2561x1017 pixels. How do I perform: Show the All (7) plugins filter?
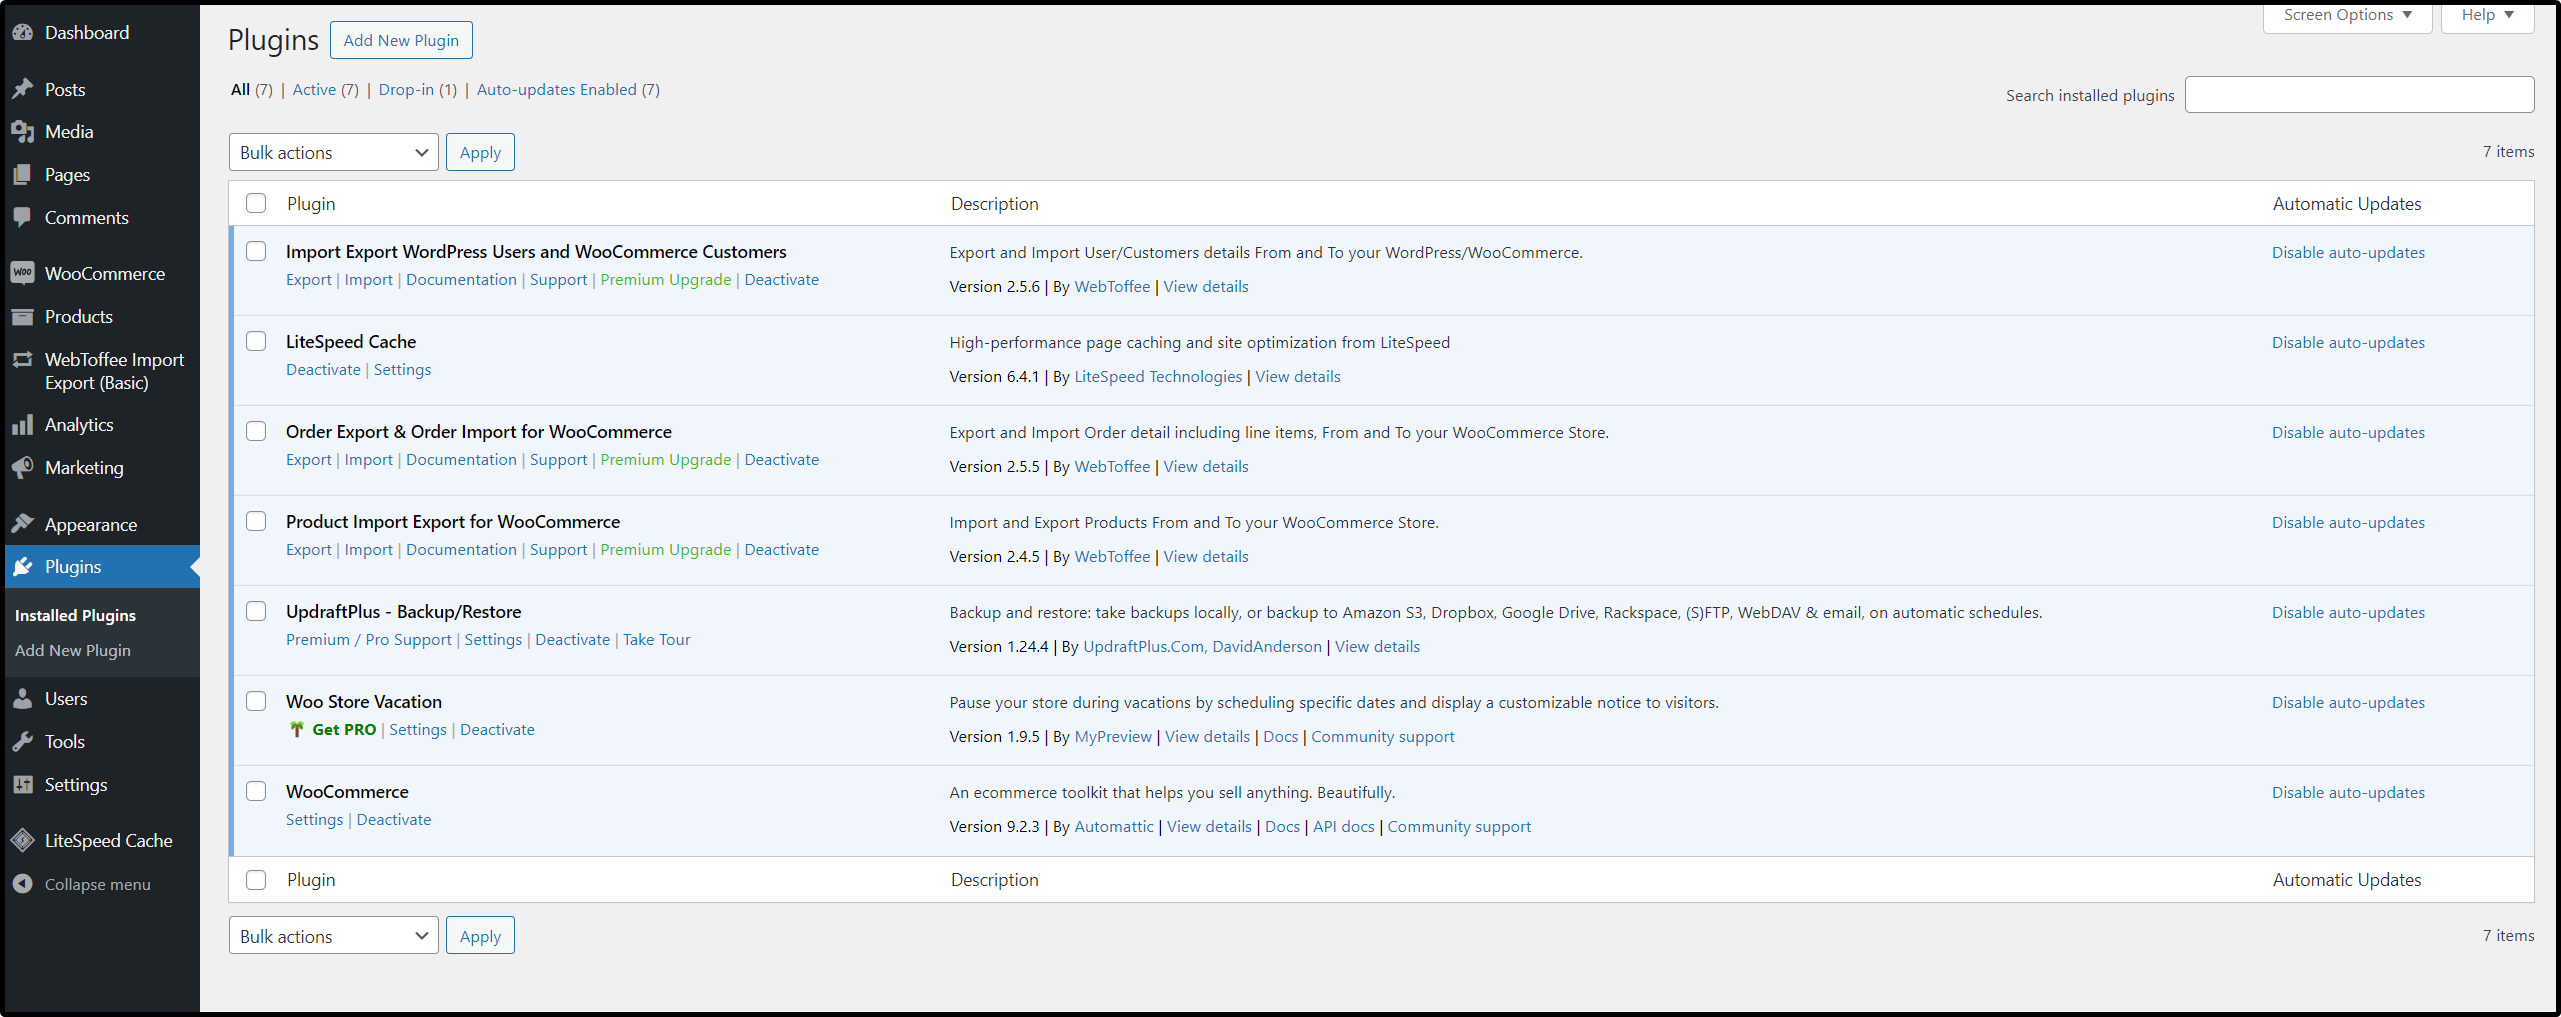[x=251, y=90]
